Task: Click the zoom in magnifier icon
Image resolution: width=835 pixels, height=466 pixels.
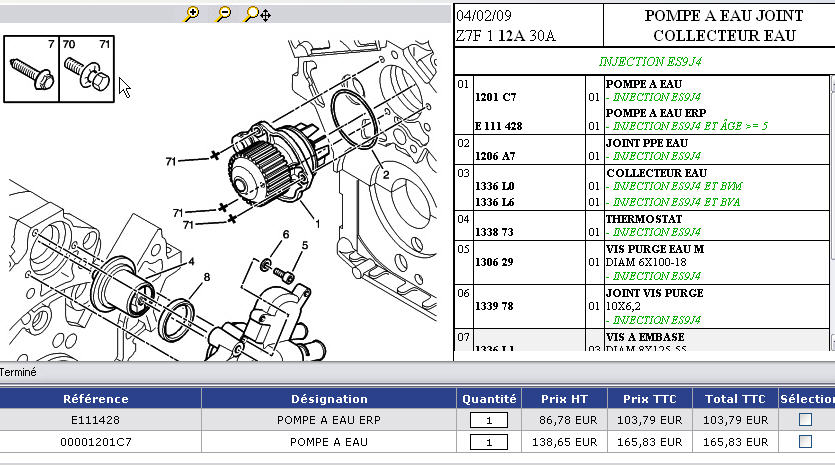Action: pos(192,14)
